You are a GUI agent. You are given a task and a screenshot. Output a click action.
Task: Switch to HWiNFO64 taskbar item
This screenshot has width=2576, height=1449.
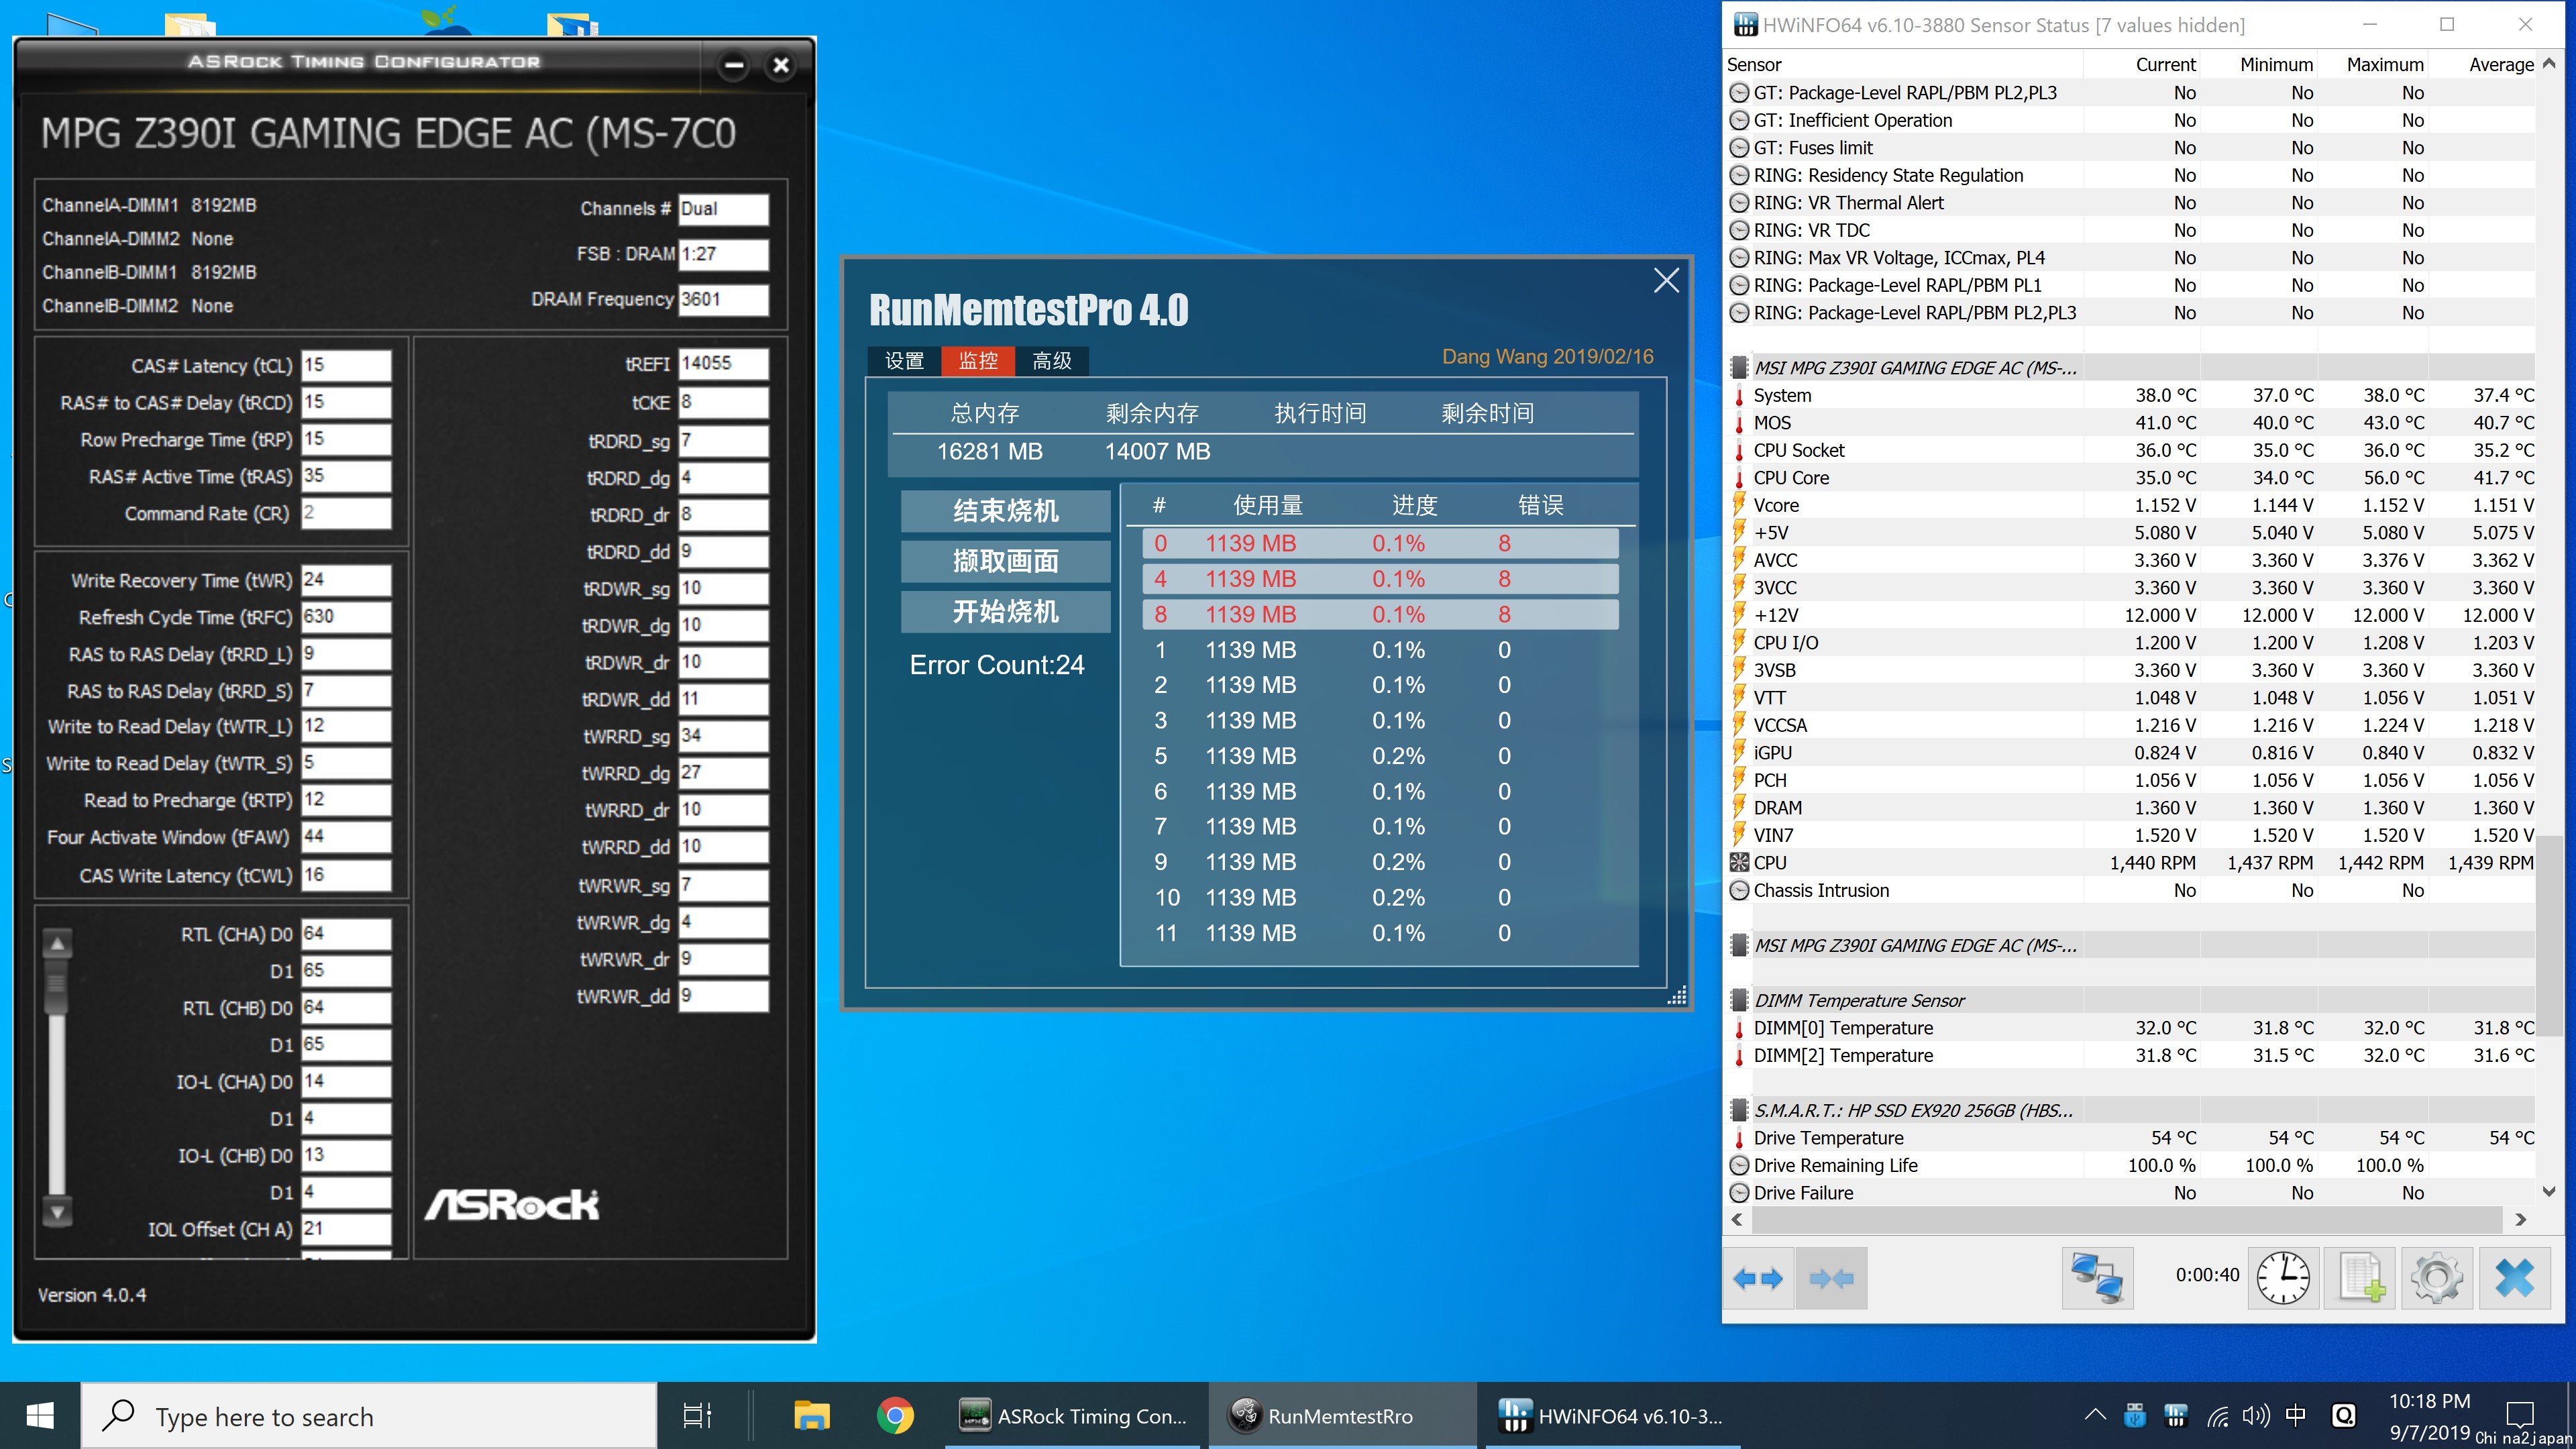[1612, 1415]
